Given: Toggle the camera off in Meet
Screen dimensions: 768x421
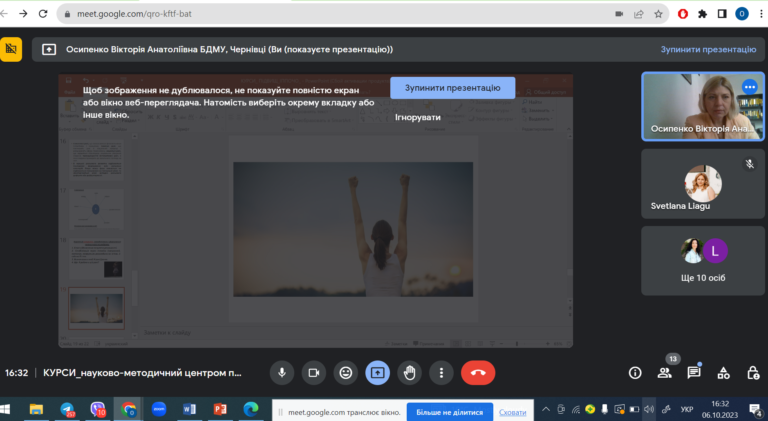Looking at the screenshot, I should [314, 372].
